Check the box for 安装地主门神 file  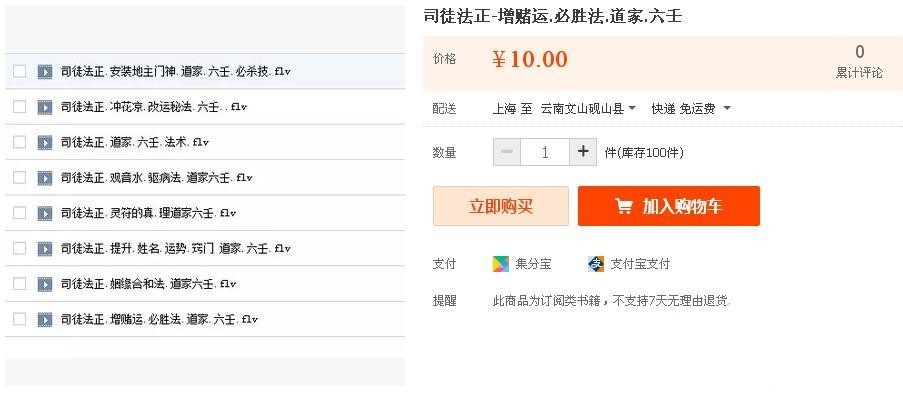pos(19,71)
